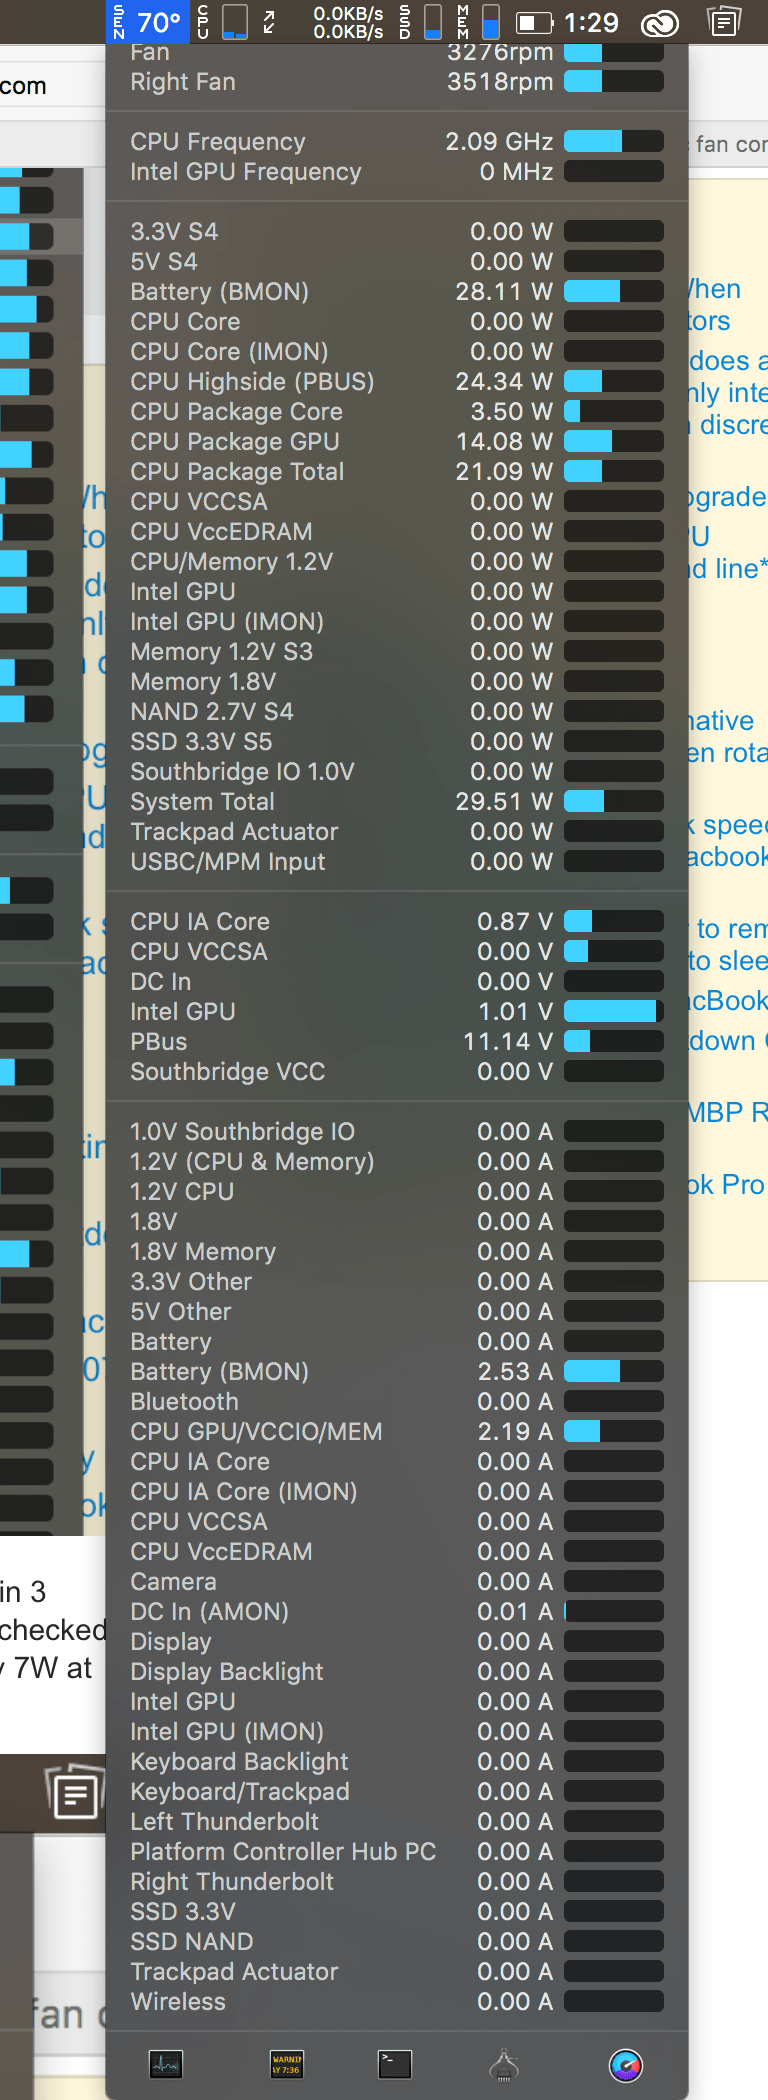Open the SEN 70° temperature menu item

[148, 22]
